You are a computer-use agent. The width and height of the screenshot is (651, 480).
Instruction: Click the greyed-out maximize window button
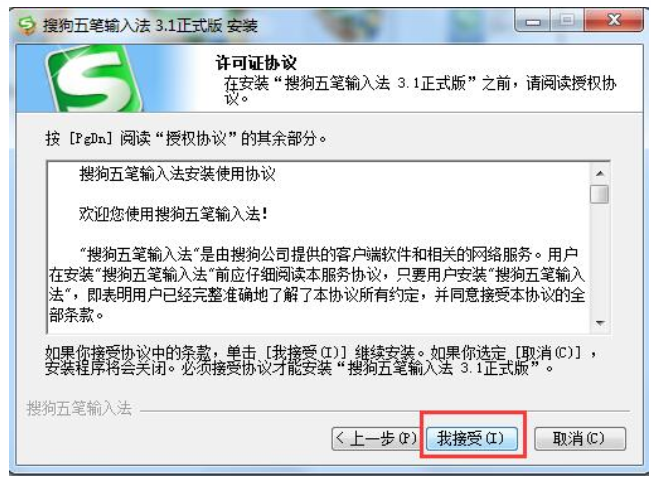[567, 21]
